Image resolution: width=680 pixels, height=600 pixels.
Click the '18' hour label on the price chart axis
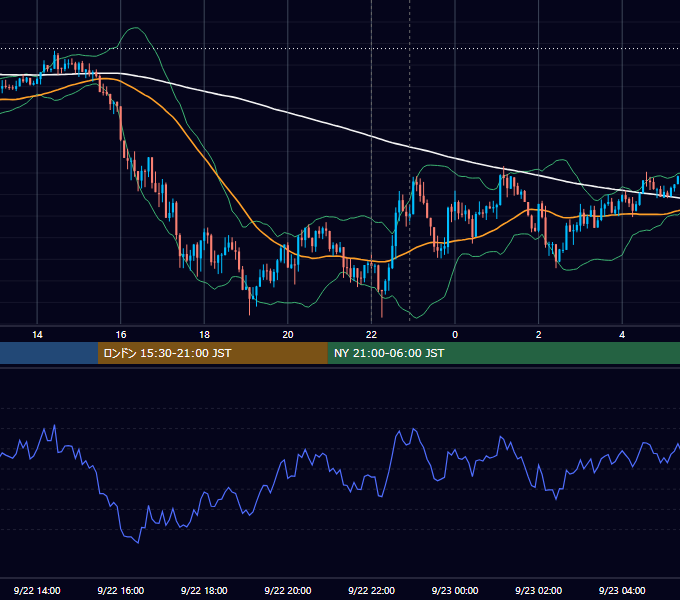click(204, 335)
